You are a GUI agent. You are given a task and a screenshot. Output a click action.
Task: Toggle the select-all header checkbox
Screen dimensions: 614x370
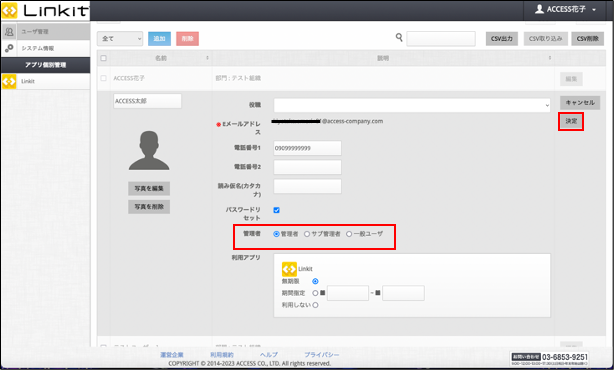(x=103, y=58)
